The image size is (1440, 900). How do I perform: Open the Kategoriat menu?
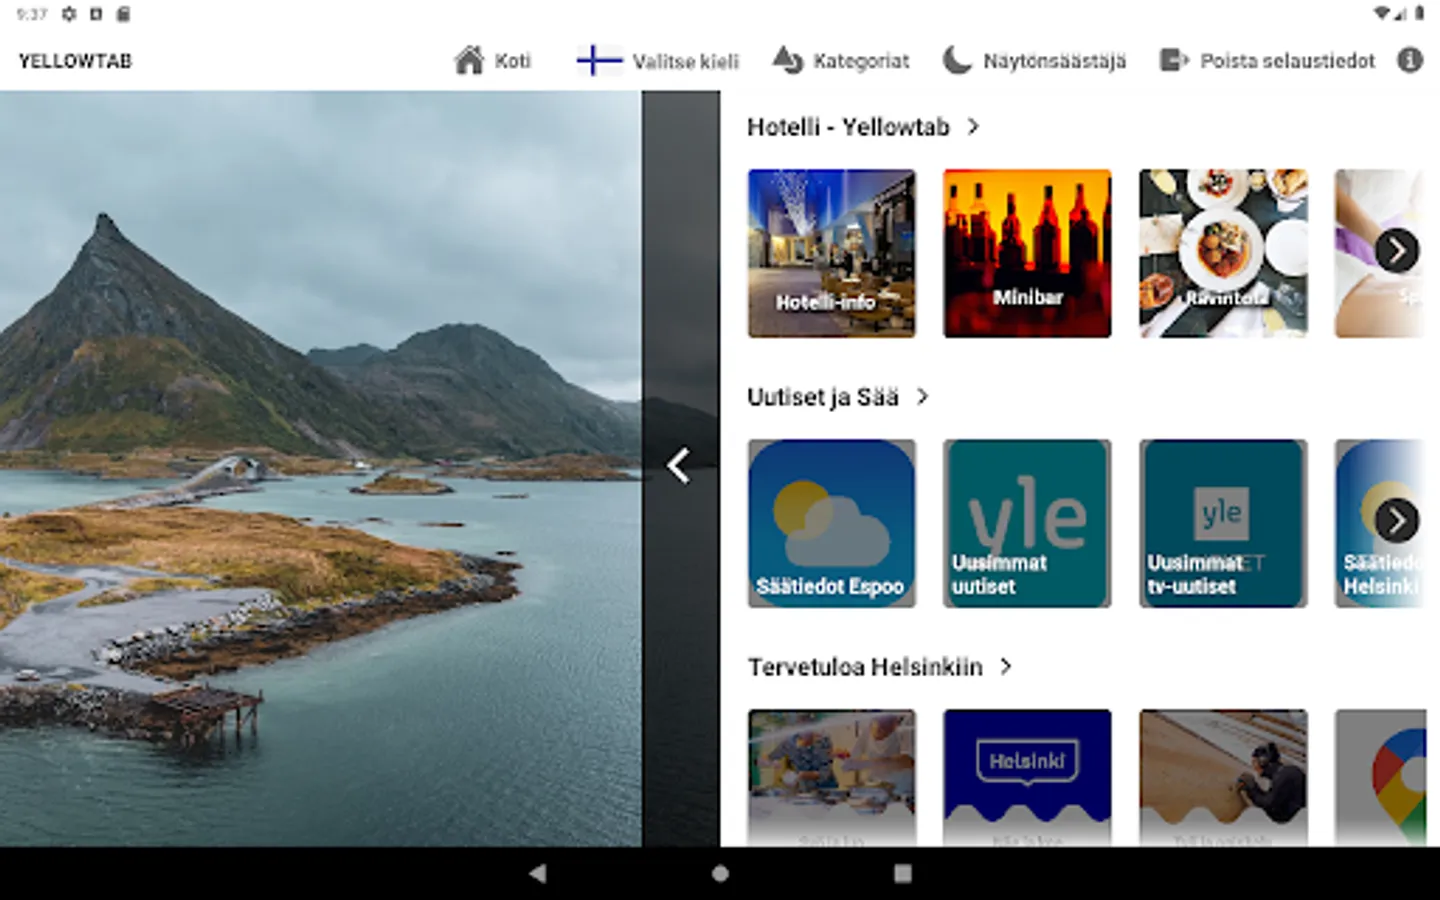[861, 61]
